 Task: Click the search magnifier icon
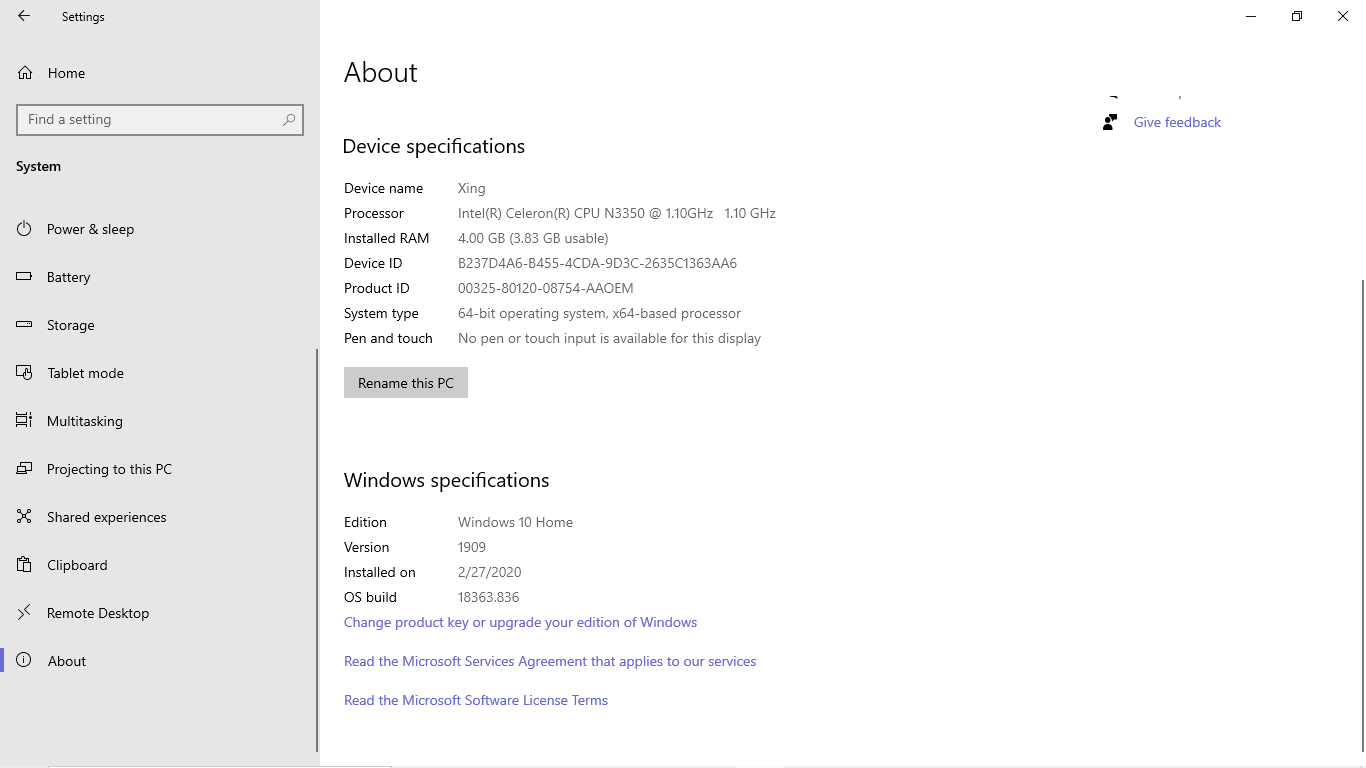(289, 119)
